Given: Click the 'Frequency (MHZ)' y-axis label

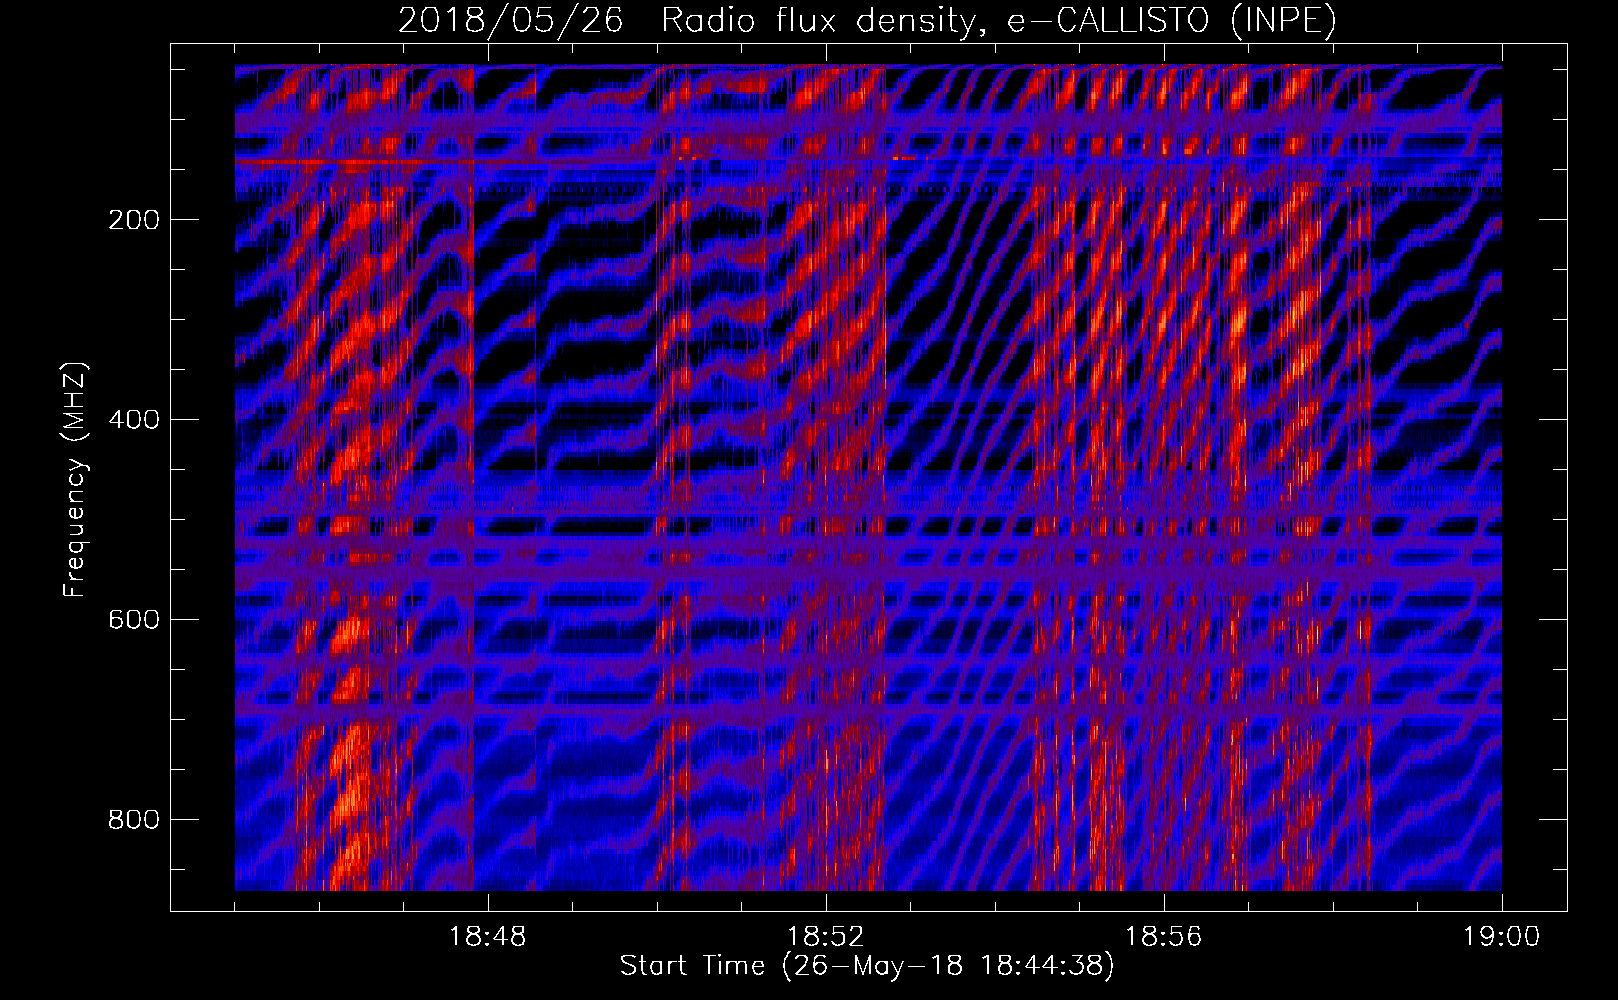Looking at the screenshot, I should coord(75,479).
